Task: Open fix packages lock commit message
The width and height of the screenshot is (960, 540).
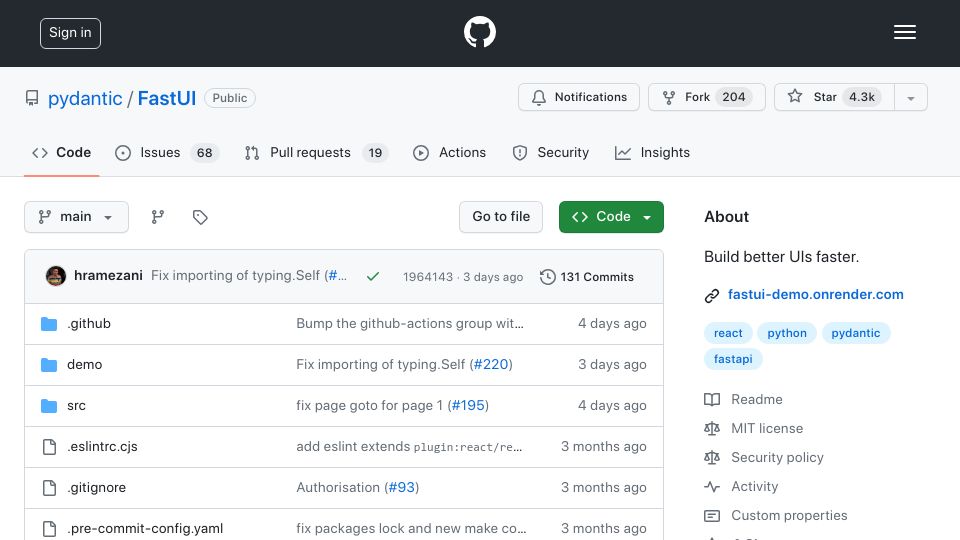Action: (x=411, y=528)
